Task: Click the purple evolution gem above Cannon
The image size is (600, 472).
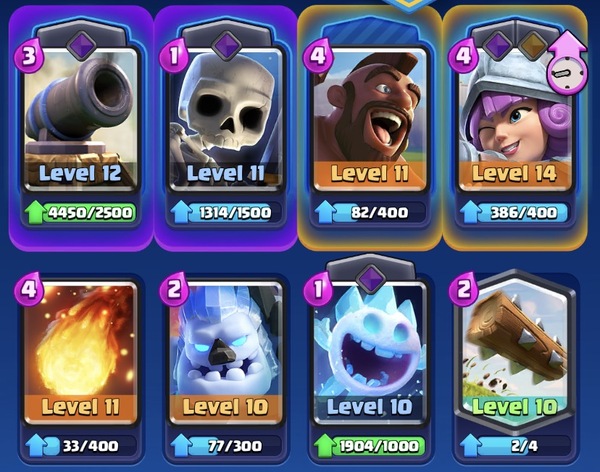Action: click(x=82, y=46)
